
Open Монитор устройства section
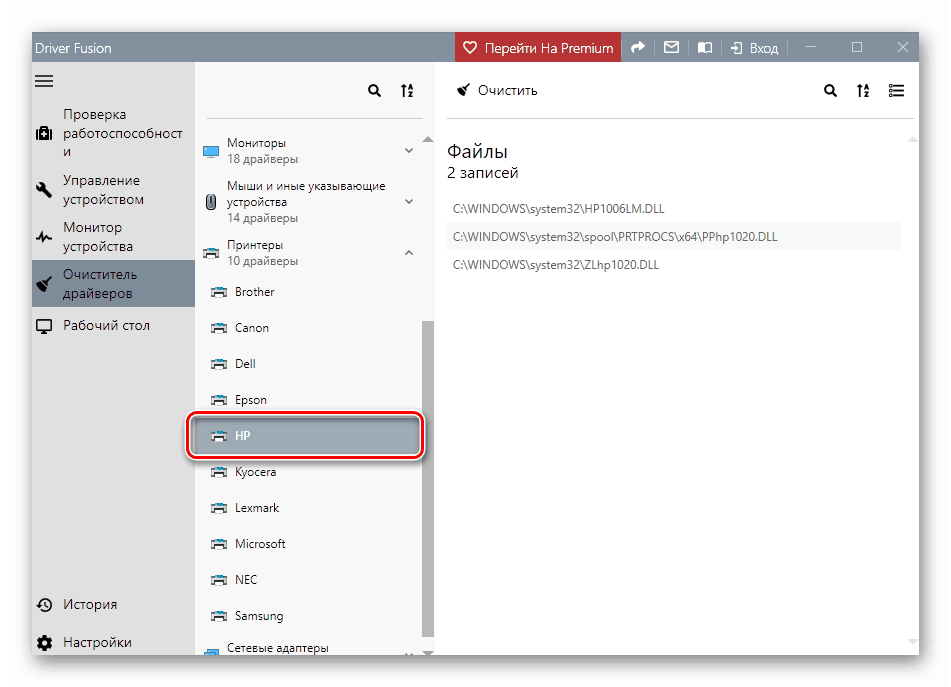coord(113,236)
